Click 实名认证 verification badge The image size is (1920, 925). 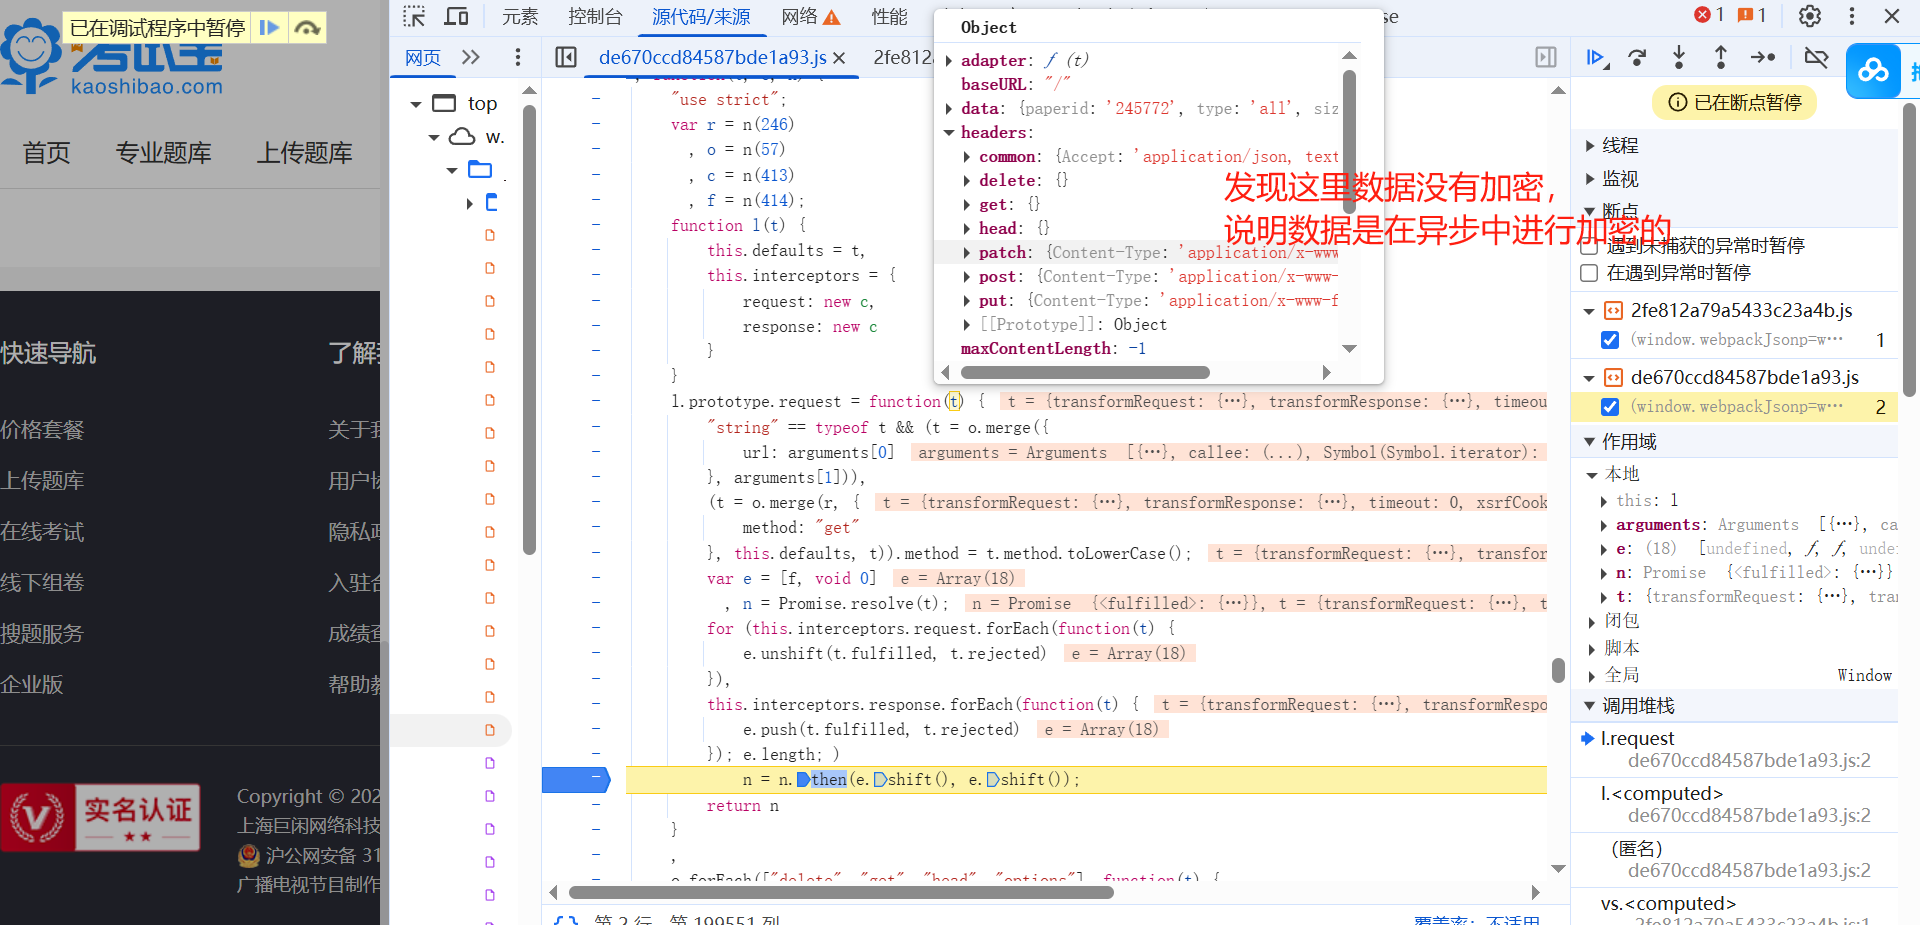(x=100, y=818)
